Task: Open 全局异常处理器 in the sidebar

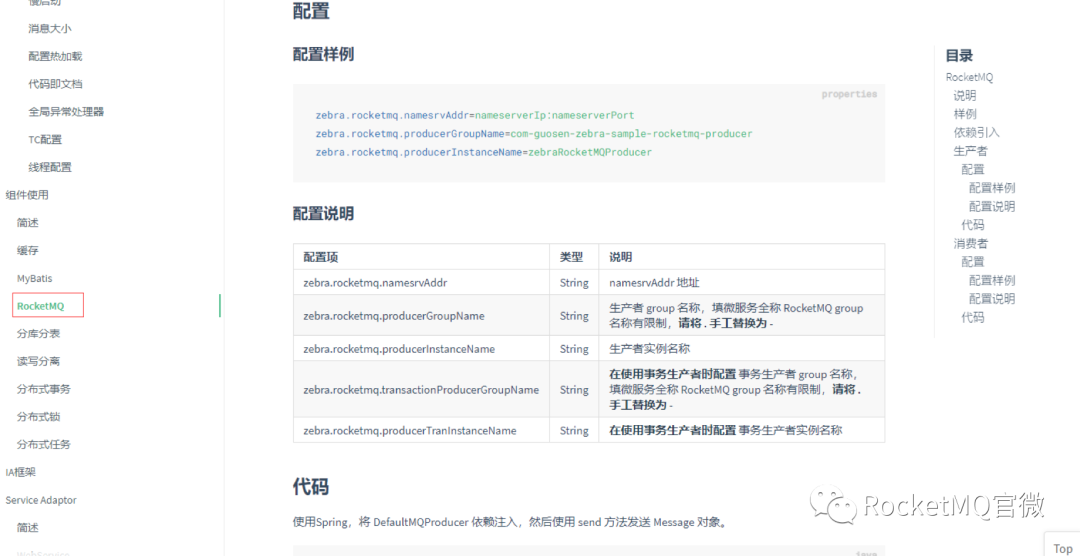Action: pos(66,111)
